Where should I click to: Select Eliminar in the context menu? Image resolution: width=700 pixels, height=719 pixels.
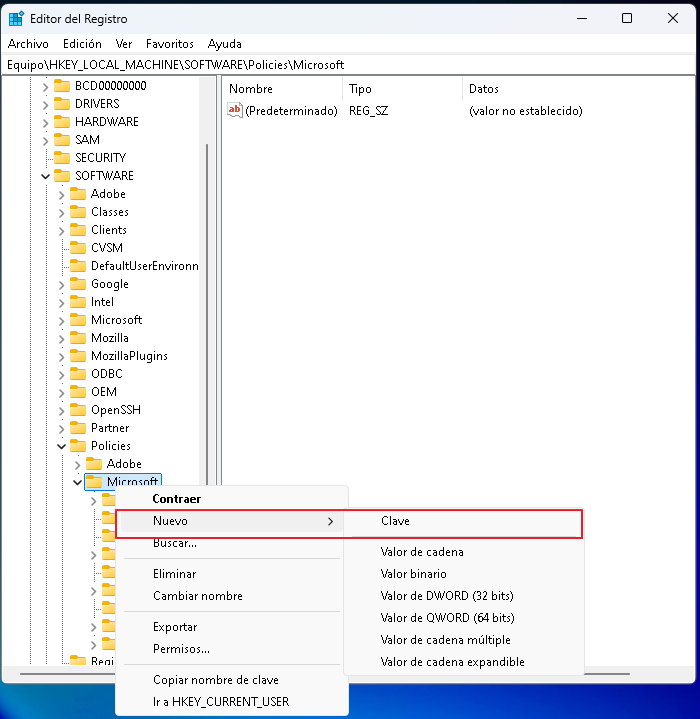tap(232, 574)
